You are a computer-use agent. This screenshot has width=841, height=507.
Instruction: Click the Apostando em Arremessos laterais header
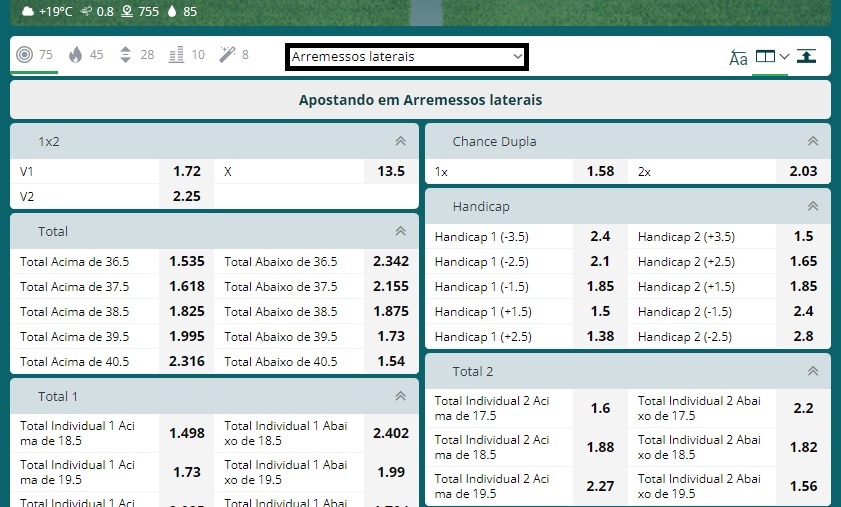point(420,100)
